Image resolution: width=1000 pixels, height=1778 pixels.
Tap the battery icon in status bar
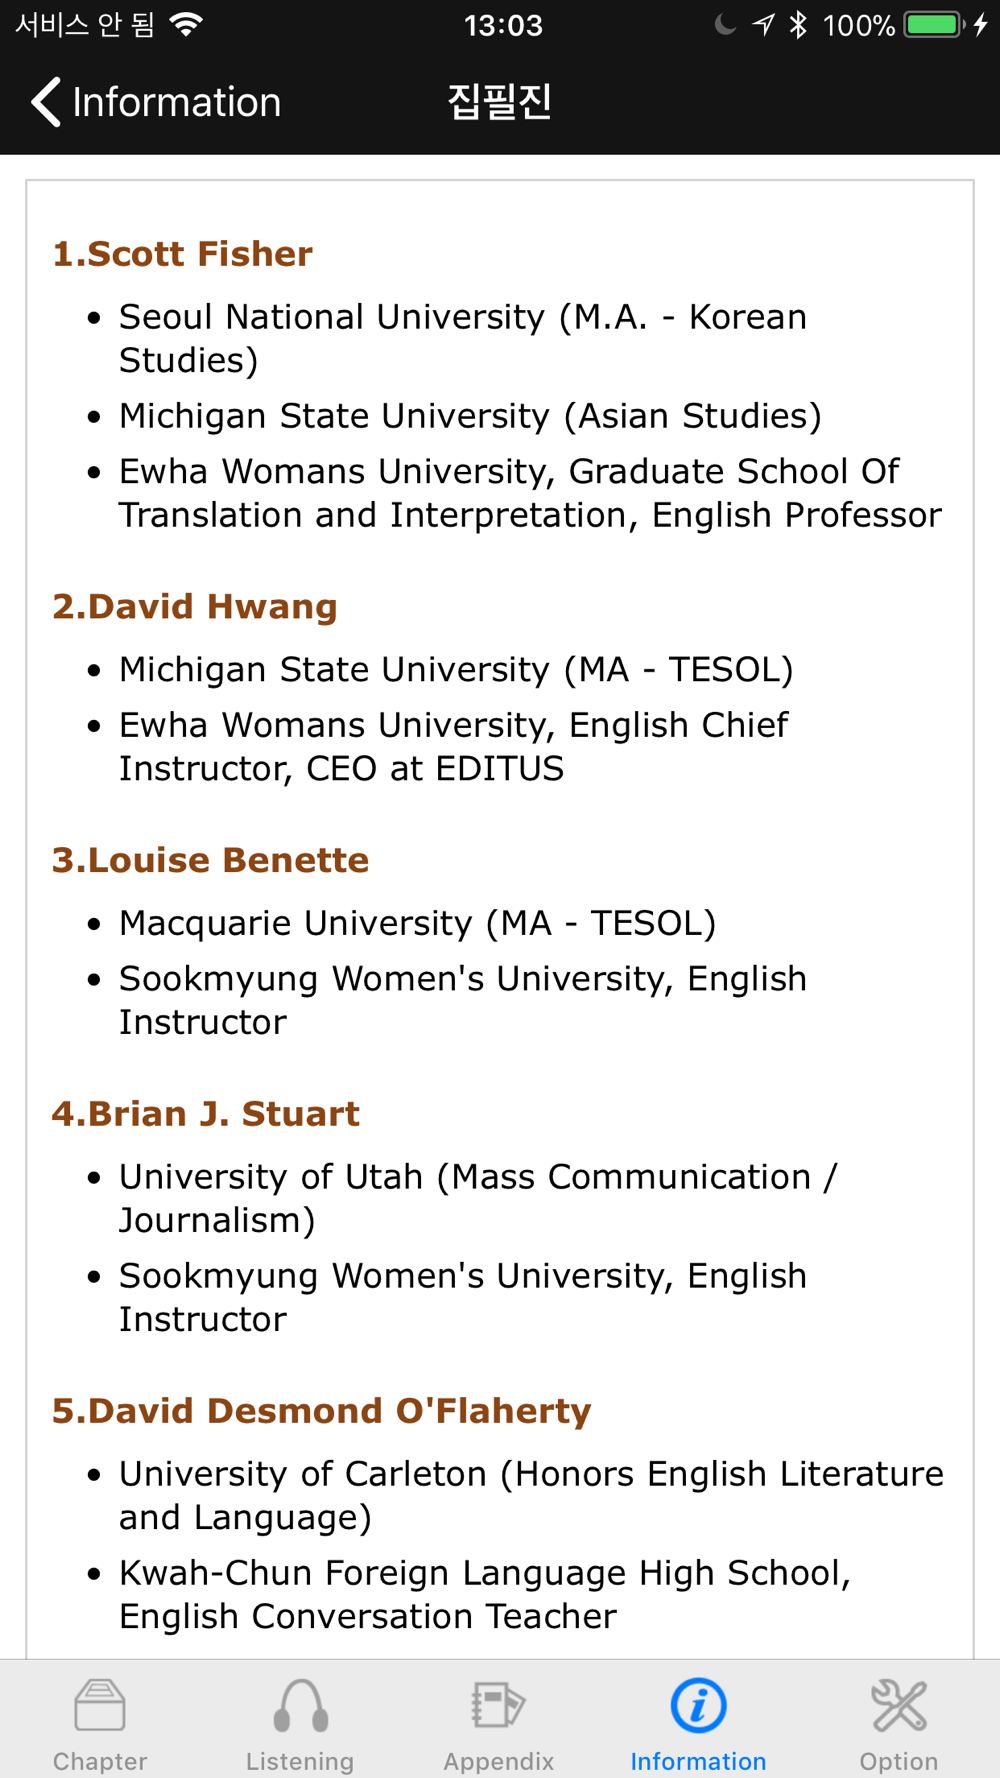[x=934, y=25]
